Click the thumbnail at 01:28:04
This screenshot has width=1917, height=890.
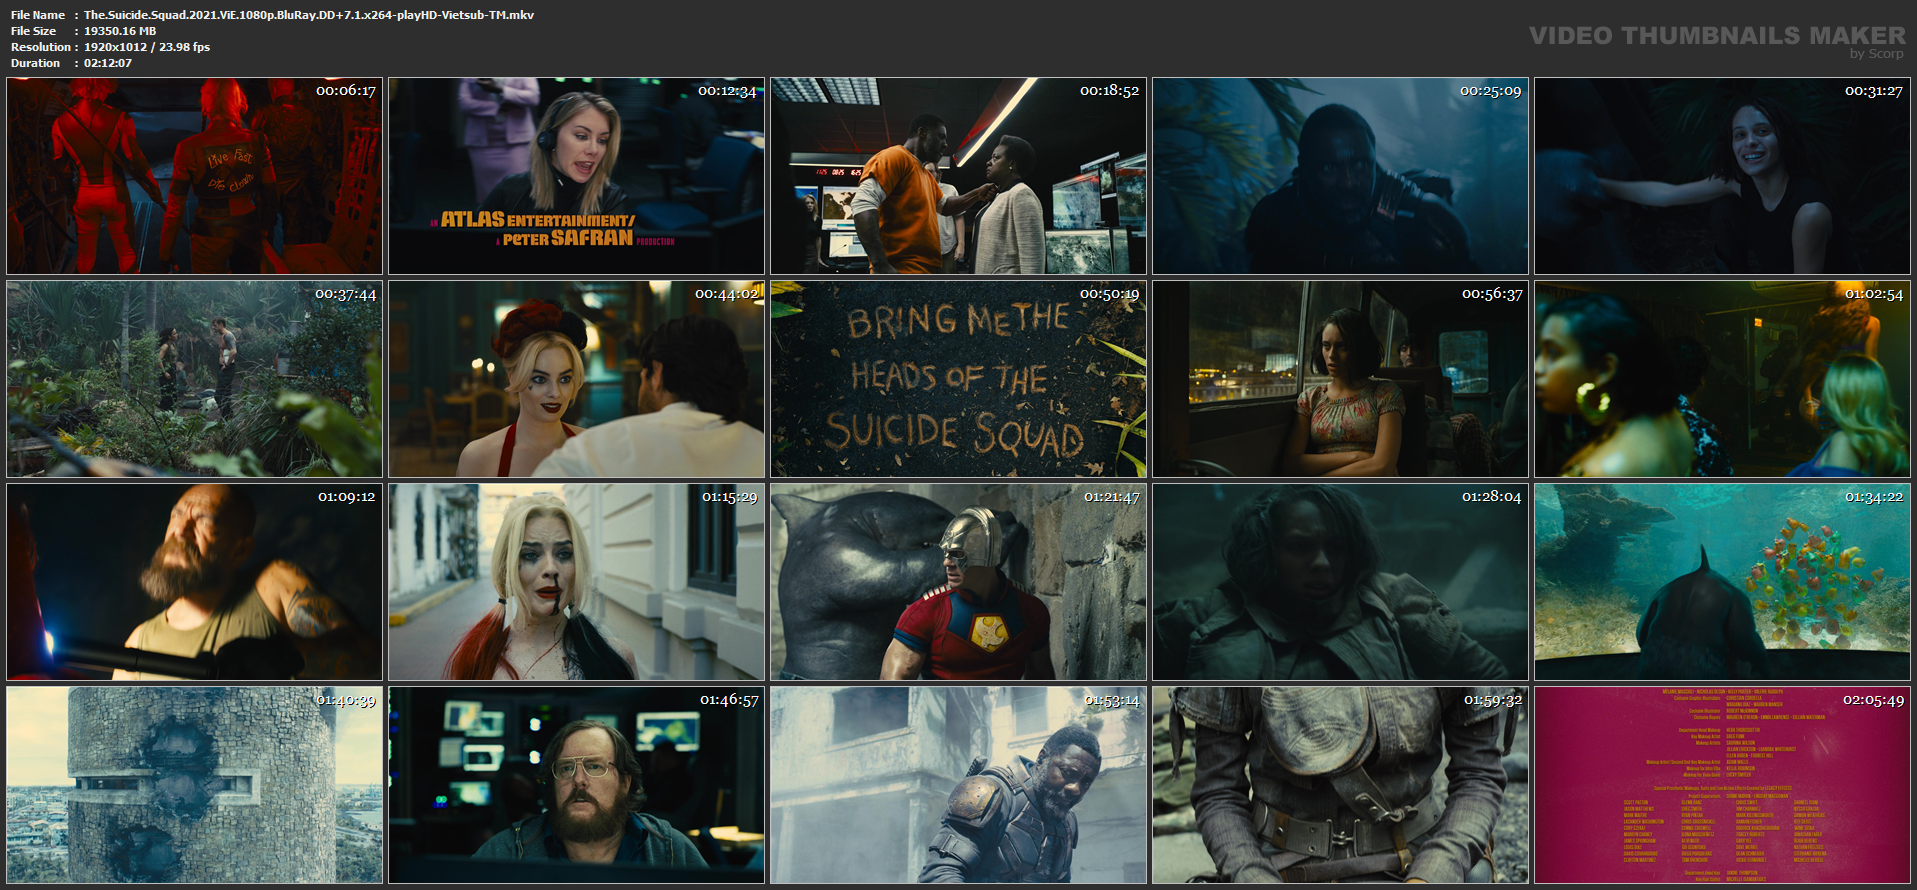1341,582
